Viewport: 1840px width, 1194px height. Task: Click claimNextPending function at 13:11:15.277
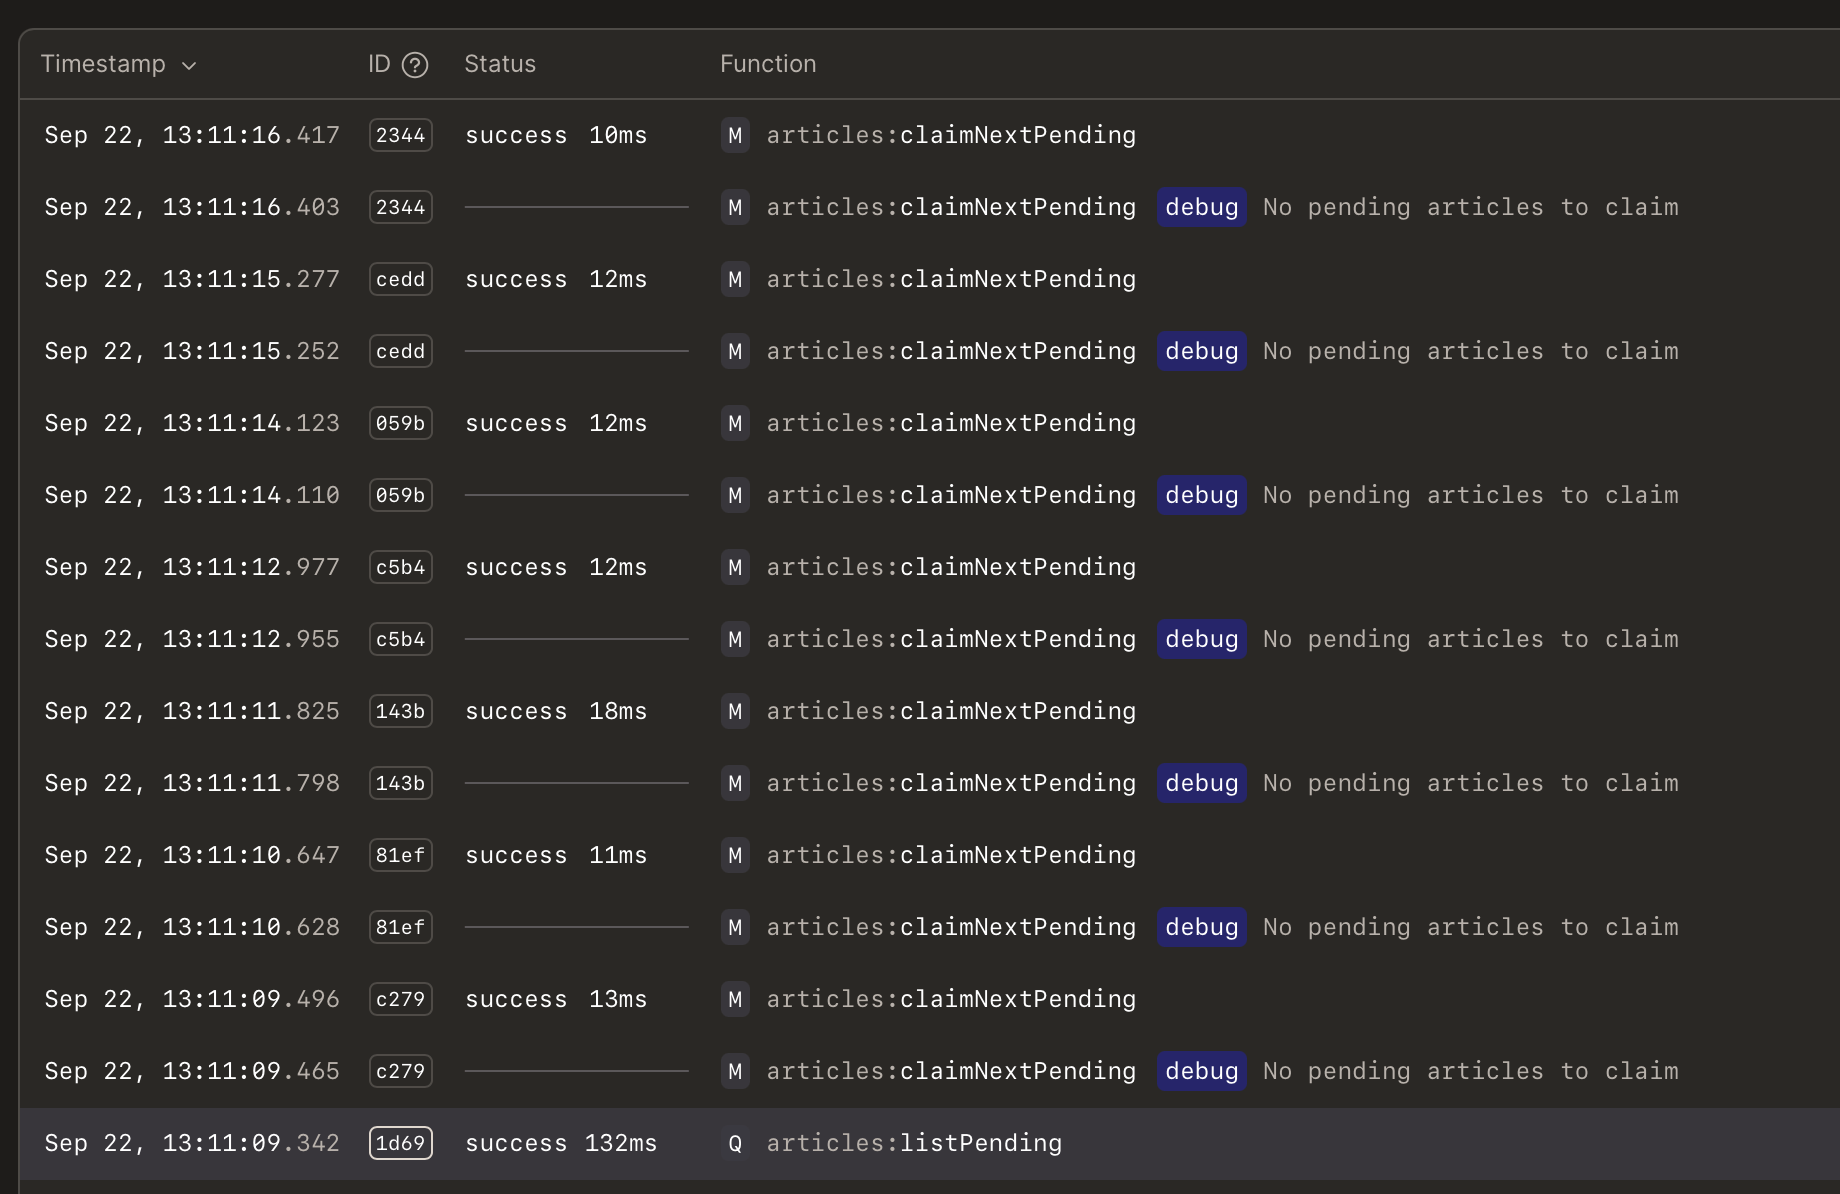point(951,279)
